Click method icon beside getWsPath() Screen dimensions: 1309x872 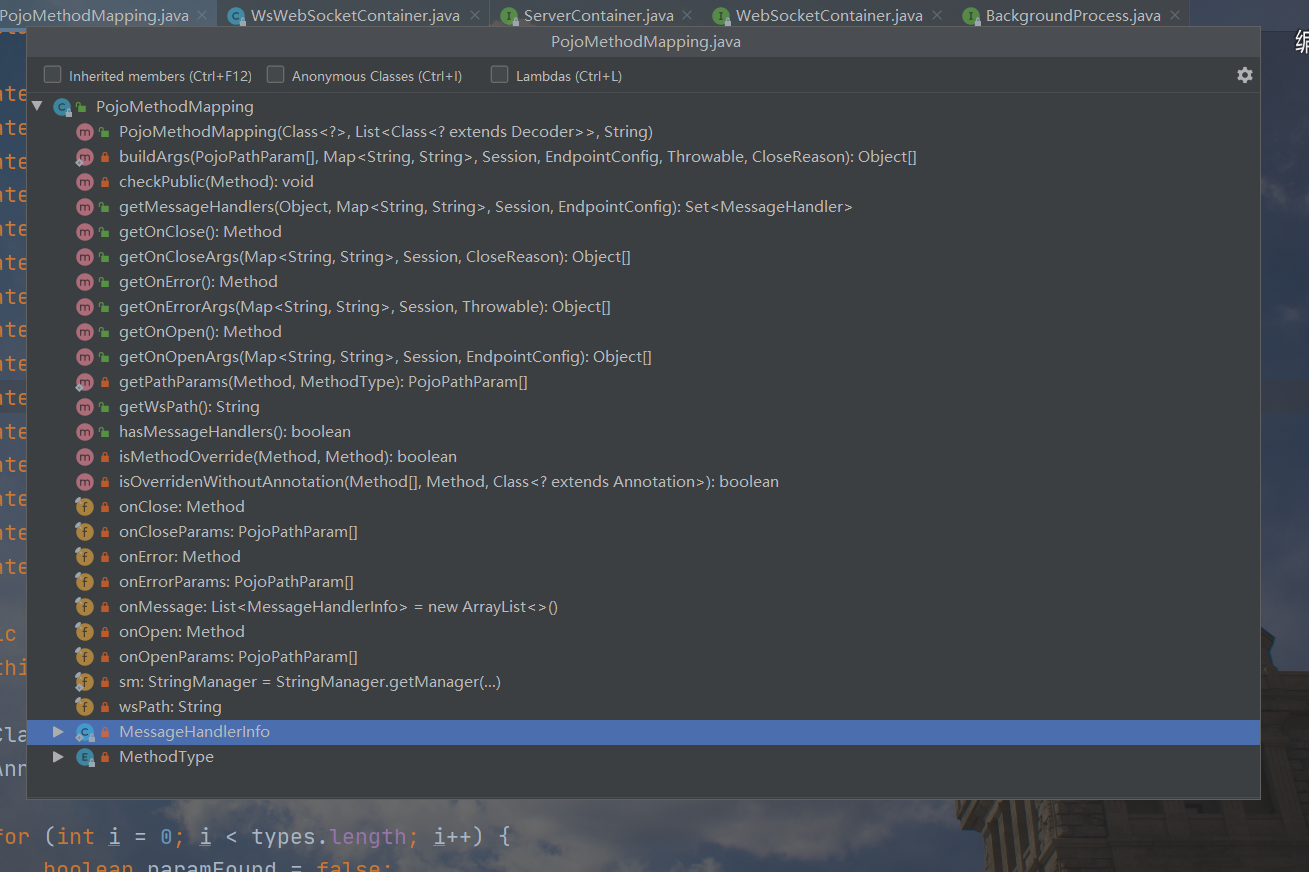pos(85,407)
